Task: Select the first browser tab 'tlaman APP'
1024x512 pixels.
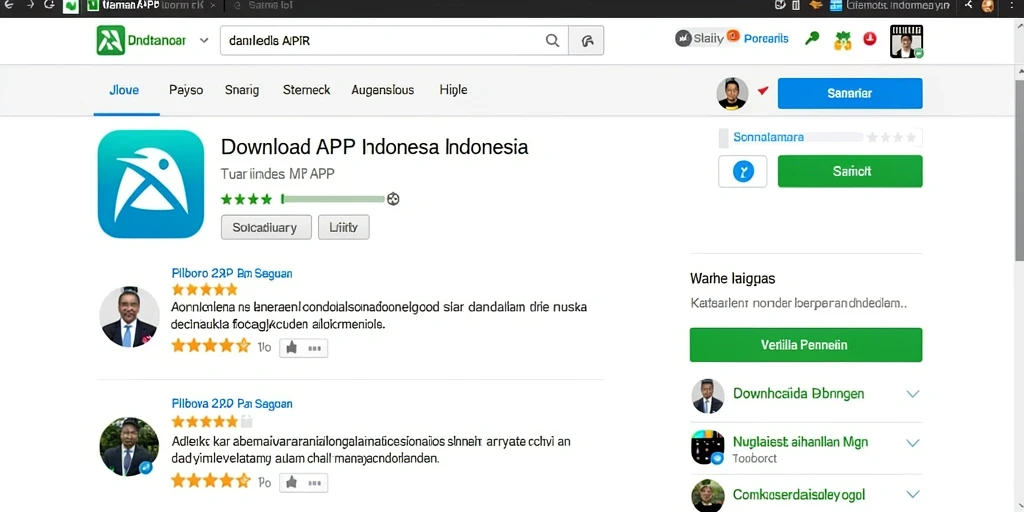Action: (152, 5)
